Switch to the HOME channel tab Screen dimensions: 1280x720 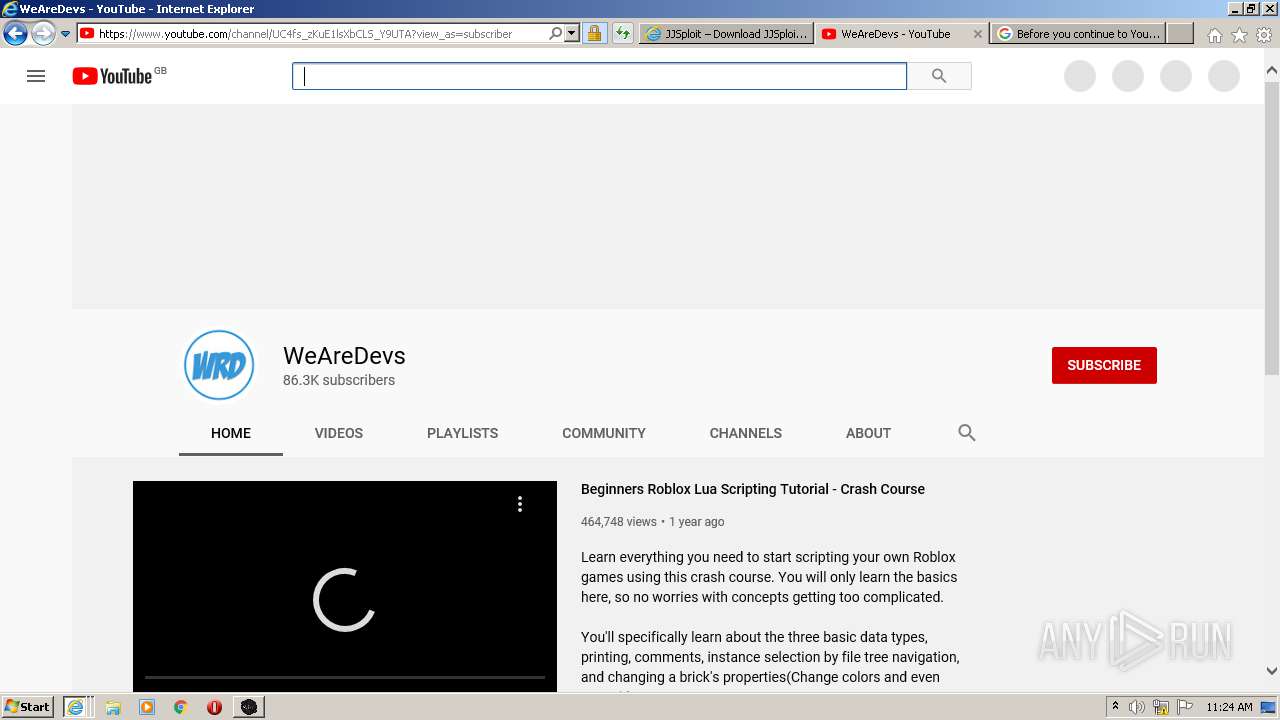coord(231,433)
